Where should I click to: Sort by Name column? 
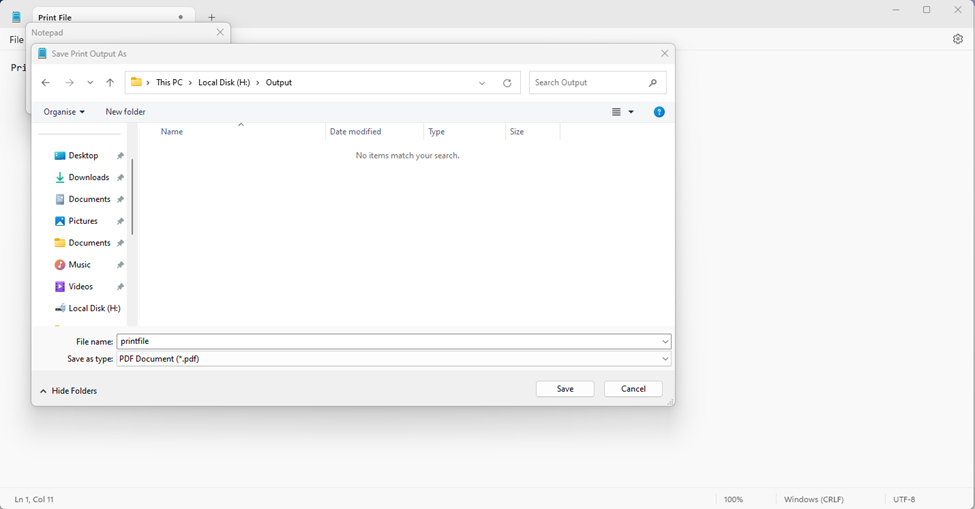tap(172, 132)
